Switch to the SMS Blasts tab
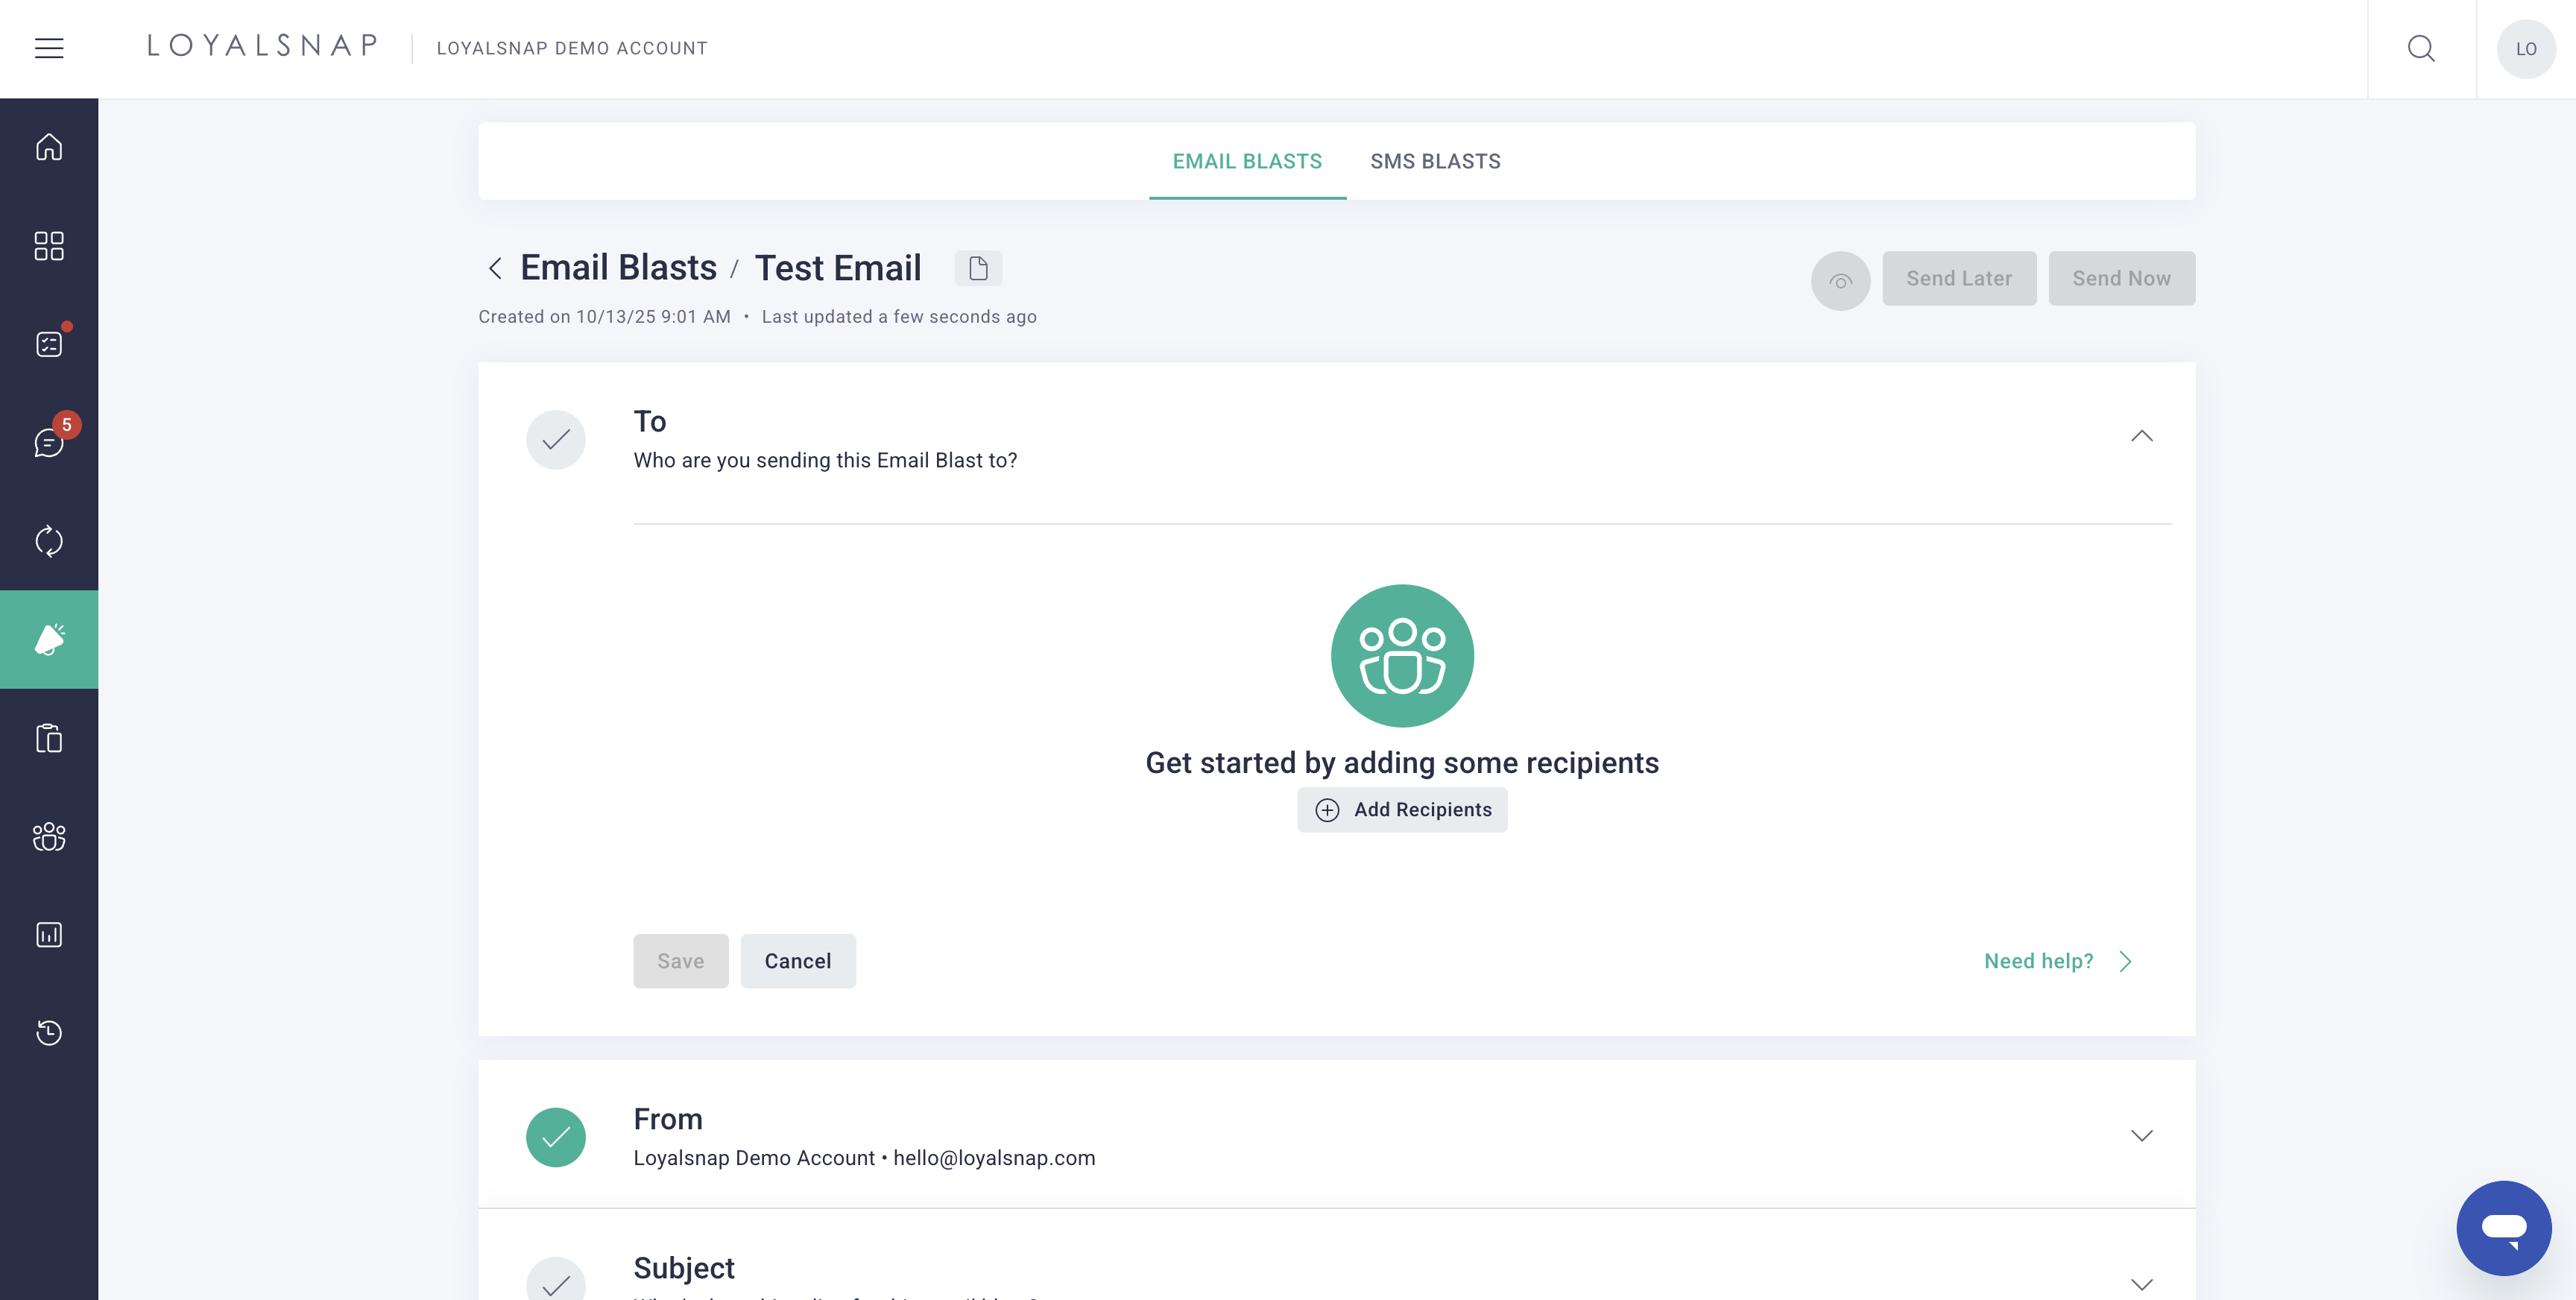 click(1435, 161)
